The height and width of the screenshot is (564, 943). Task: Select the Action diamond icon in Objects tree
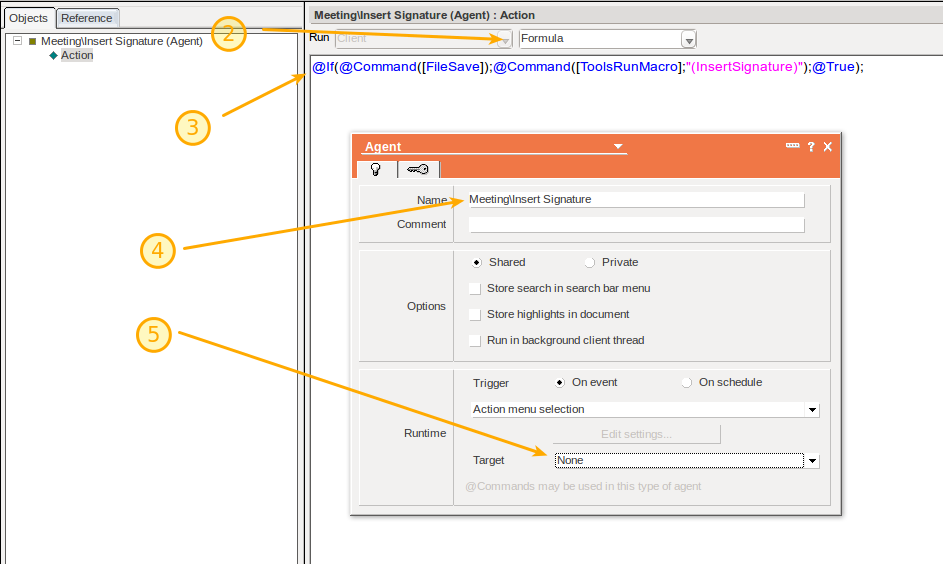pyautogui.click(x=54, y=56)
